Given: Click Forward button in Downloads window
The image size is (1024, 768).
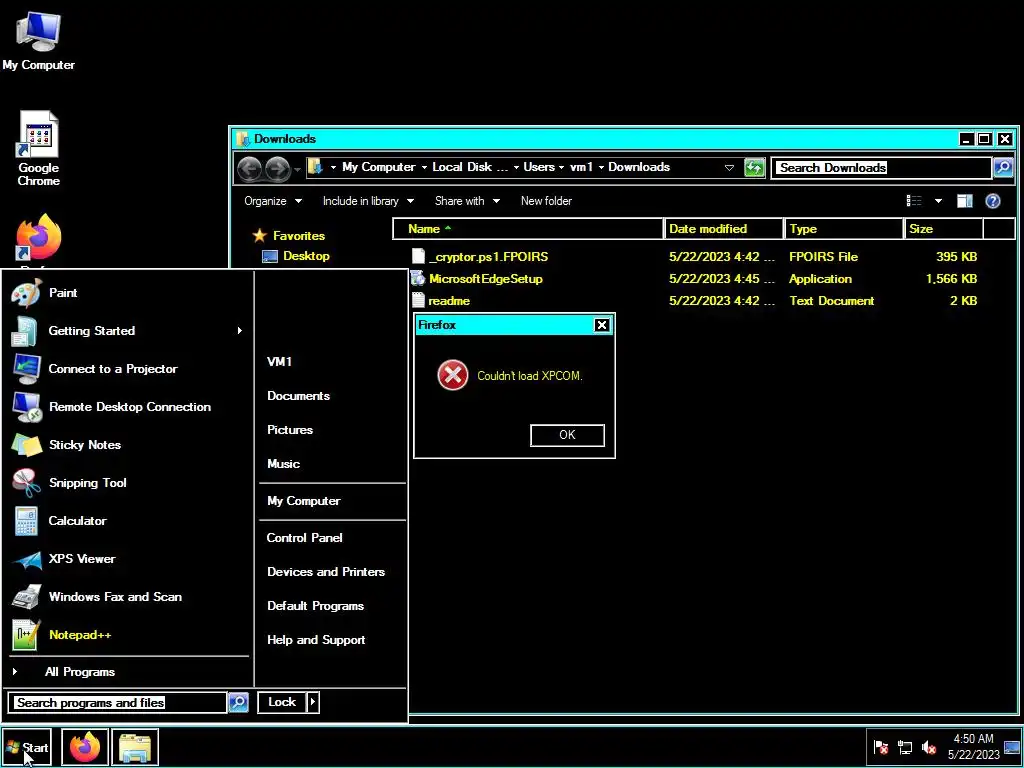Looking at the screenshot, I should tap(278, 168).
